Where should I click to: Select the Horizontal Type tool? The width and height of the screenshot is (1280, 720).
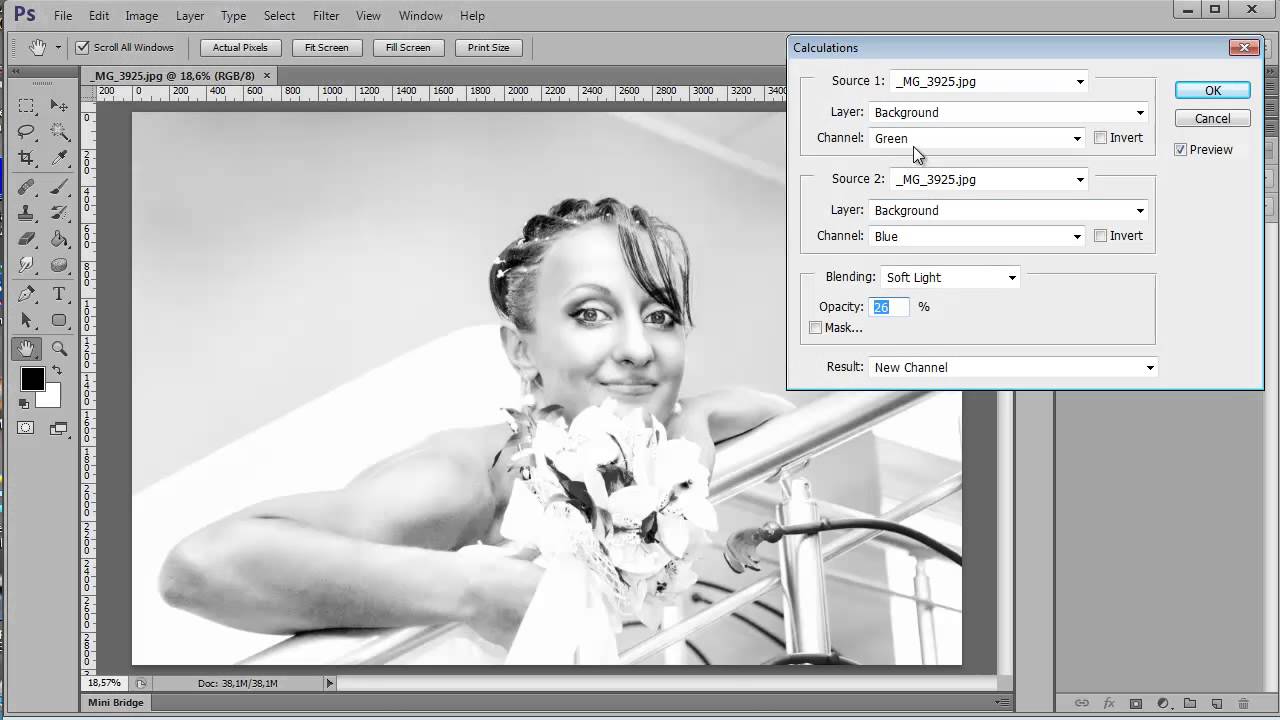click(x=59, y=294)
